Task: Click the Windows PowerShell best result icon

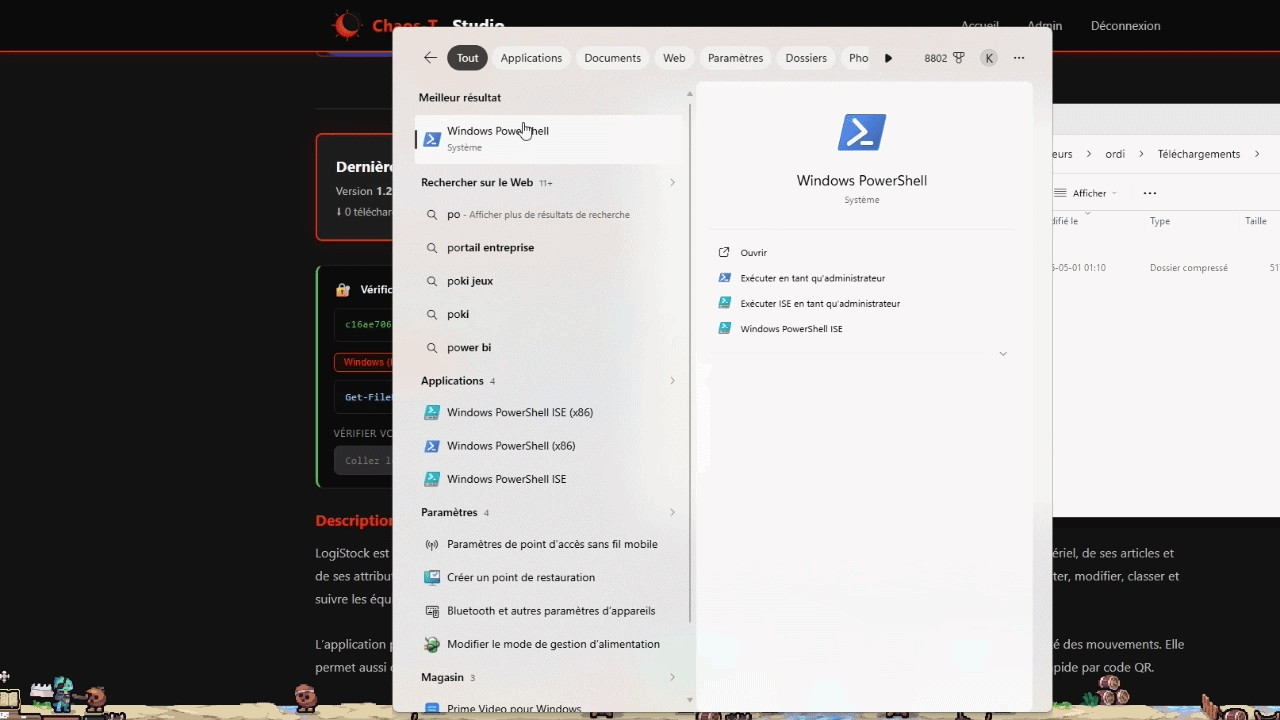Action: 432,139
